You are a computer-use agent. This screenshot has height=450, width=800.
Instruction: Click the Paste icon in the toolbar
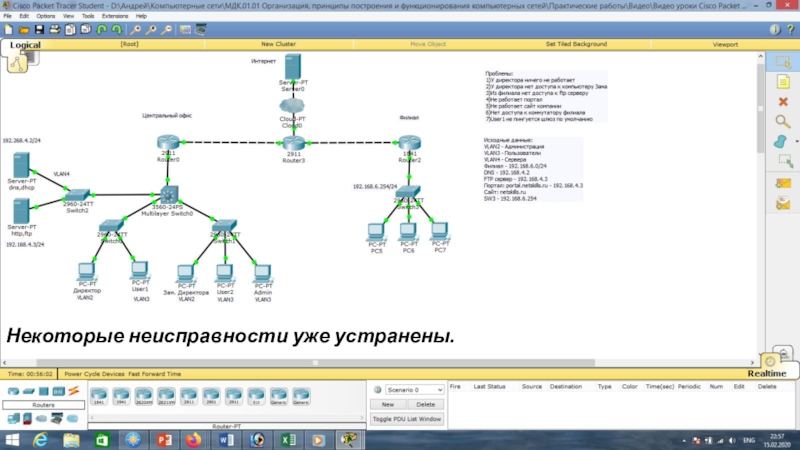tap(86, 30)
